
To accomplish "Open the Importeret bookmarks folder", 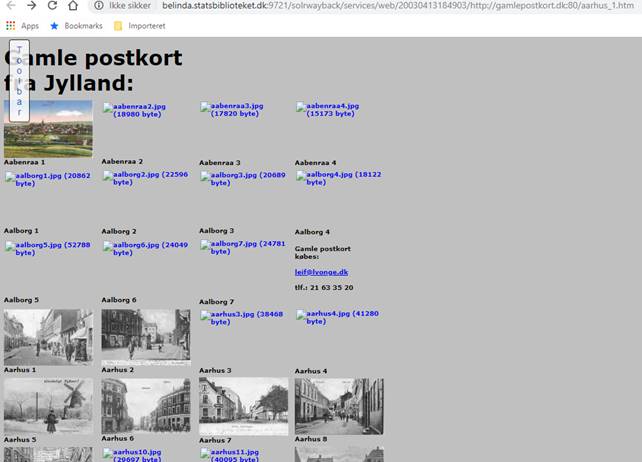I will [146, 25].
